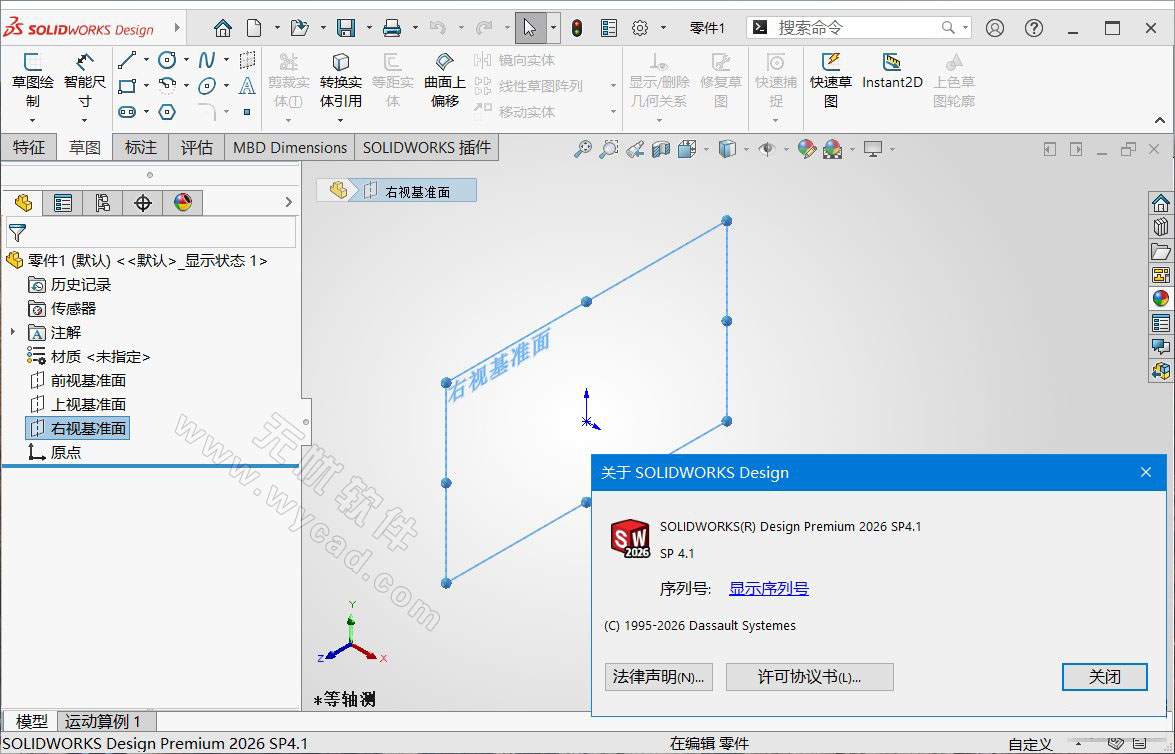1175x754 pixels.
Task: Click 许可协议书(L)... button
Action: pyautogui.click(x=809, y=677)
